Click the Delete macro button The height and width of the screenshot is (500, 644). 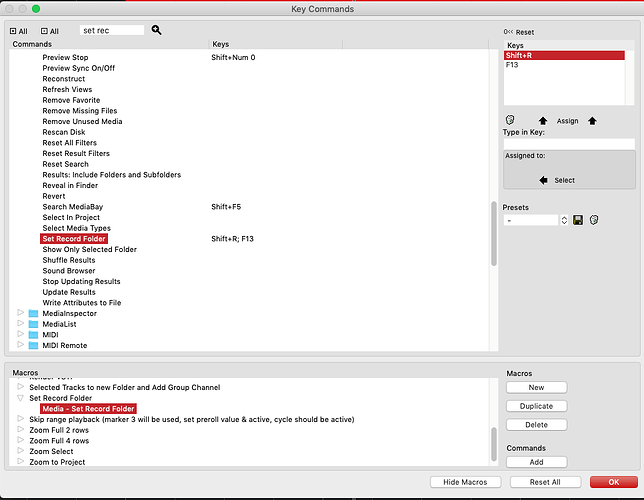point(536,425)
